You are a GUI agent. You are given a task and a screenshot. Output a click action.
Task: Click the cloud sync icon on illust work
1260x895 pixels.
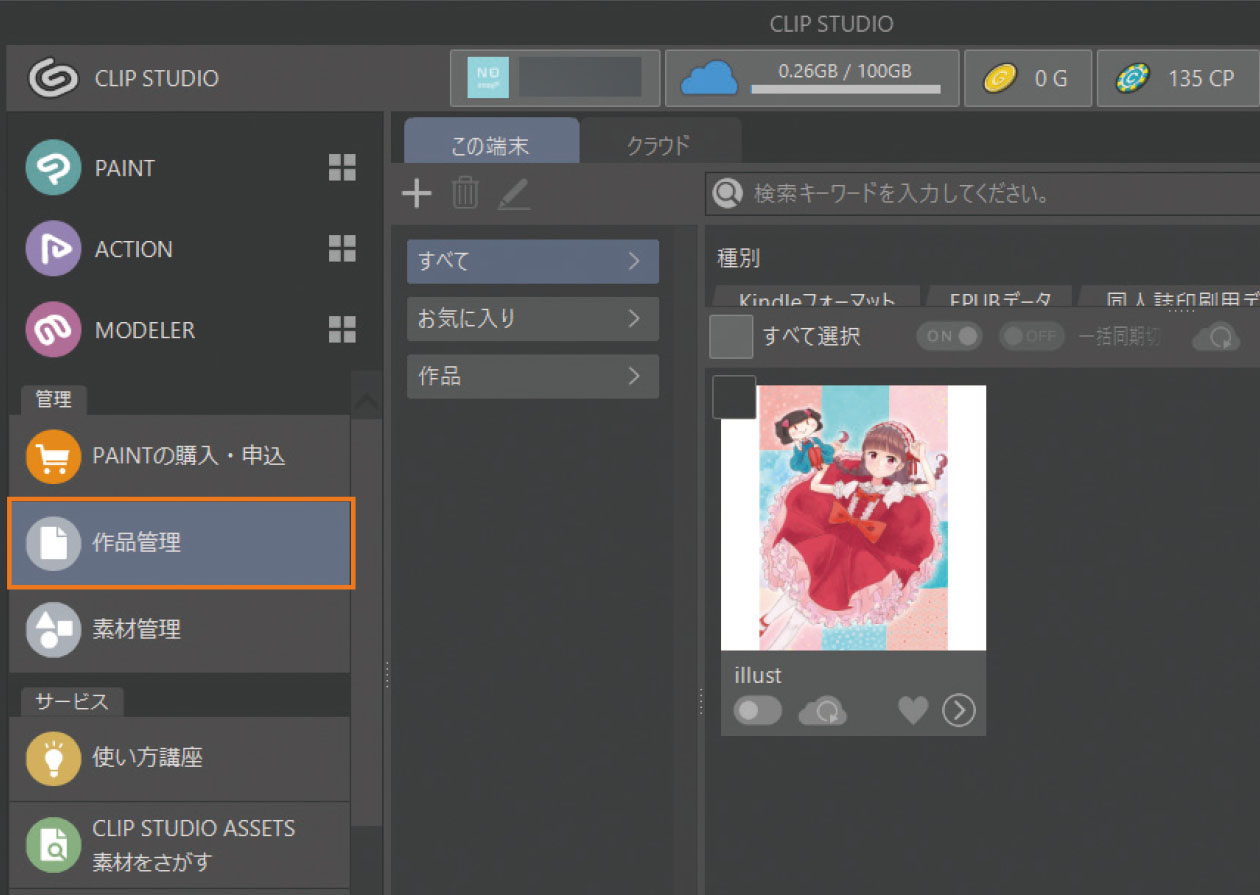[x=824, y=710]
